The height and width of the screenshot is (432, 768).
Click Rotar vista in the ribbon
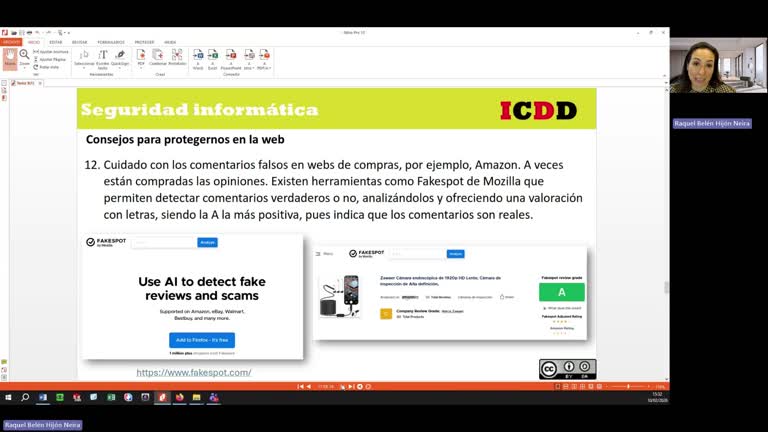[47, 67]
